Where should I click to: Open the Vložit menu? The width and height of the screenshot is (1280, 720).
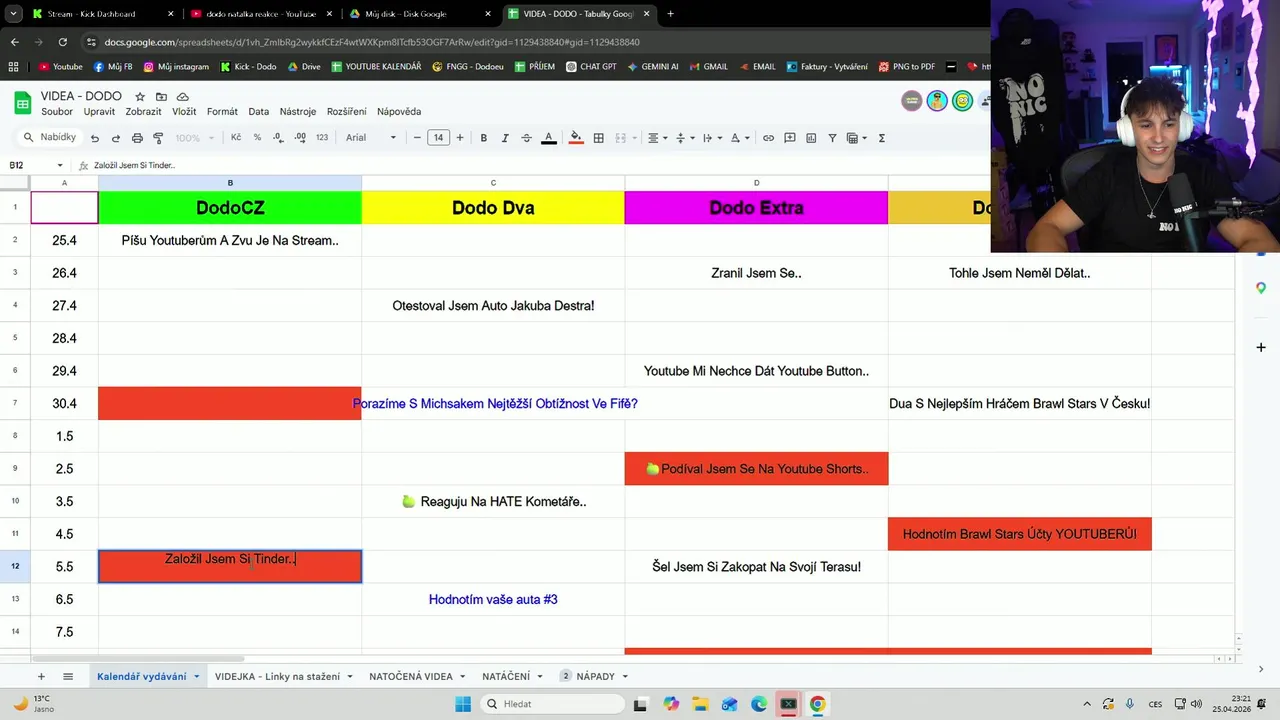184,112
